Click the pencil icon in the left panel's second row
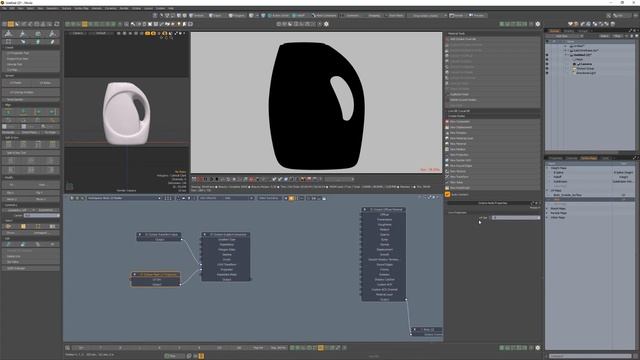Viewport: 640px width, 360px height. click(x=52, y=42)
